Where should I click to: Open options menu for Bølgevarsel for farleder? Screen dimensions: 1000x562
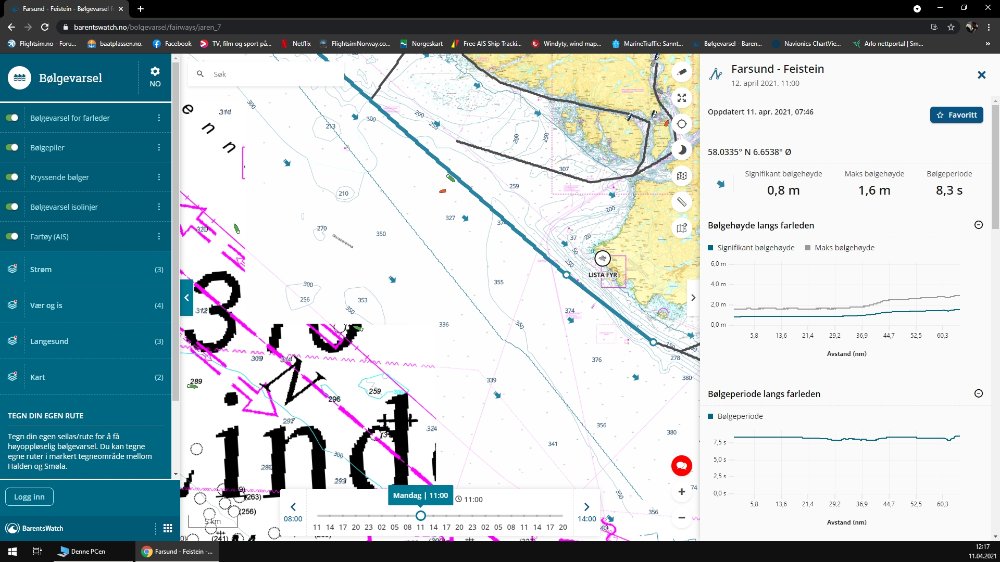tap(159, 118)
